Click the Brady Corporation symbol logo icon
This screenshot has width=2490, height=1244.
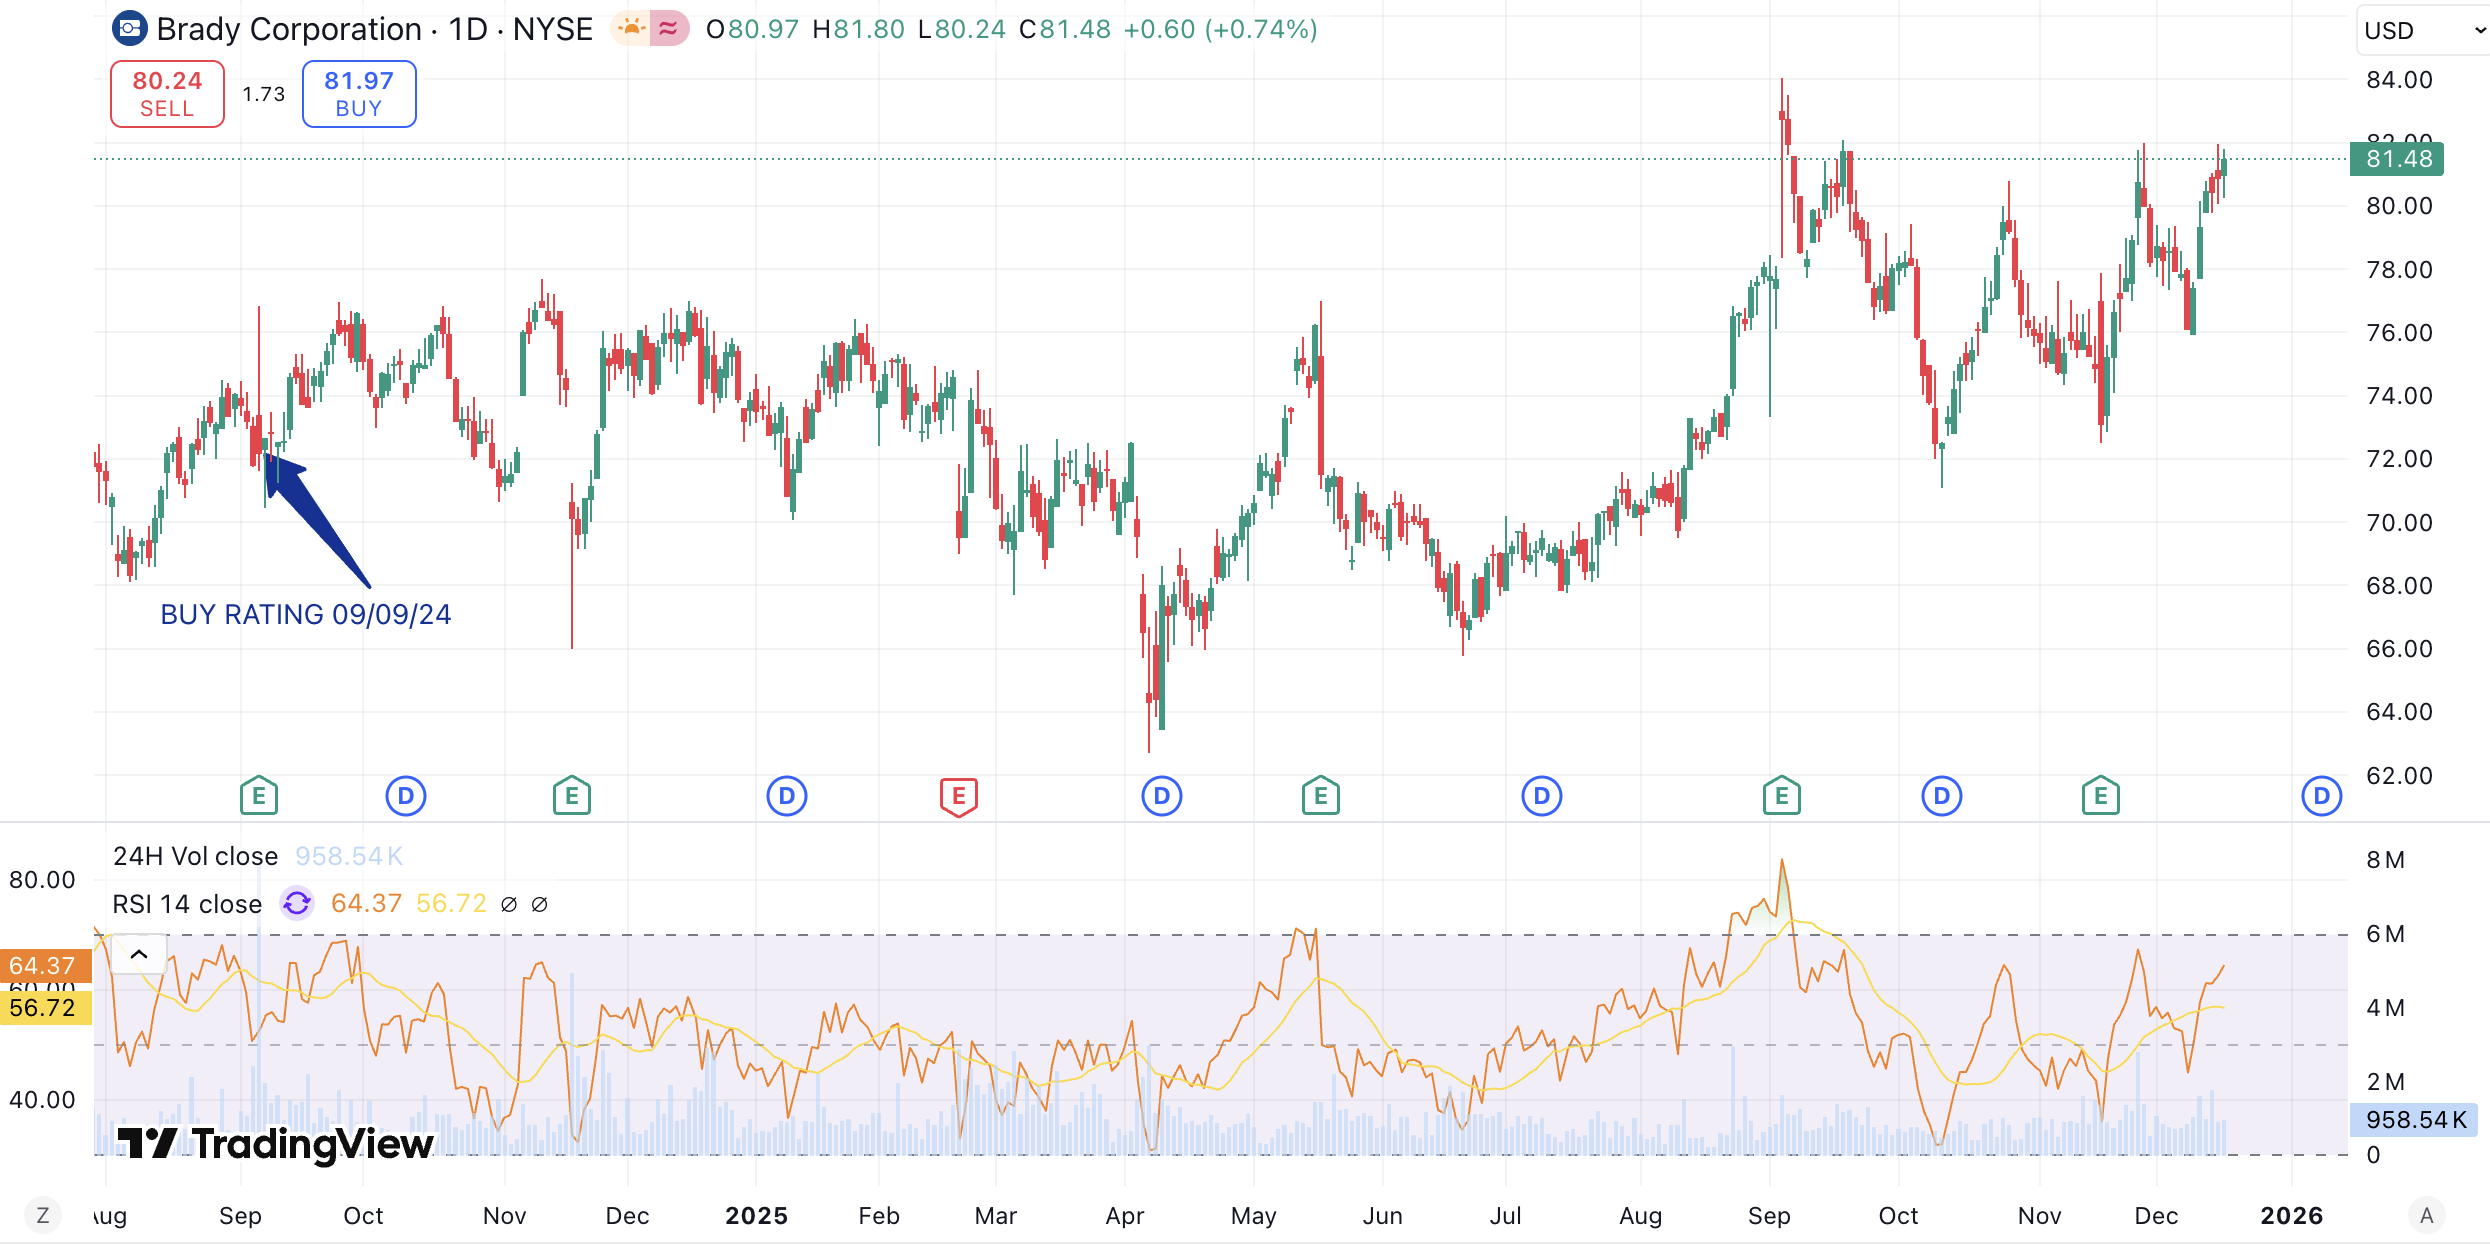point(129,29)
